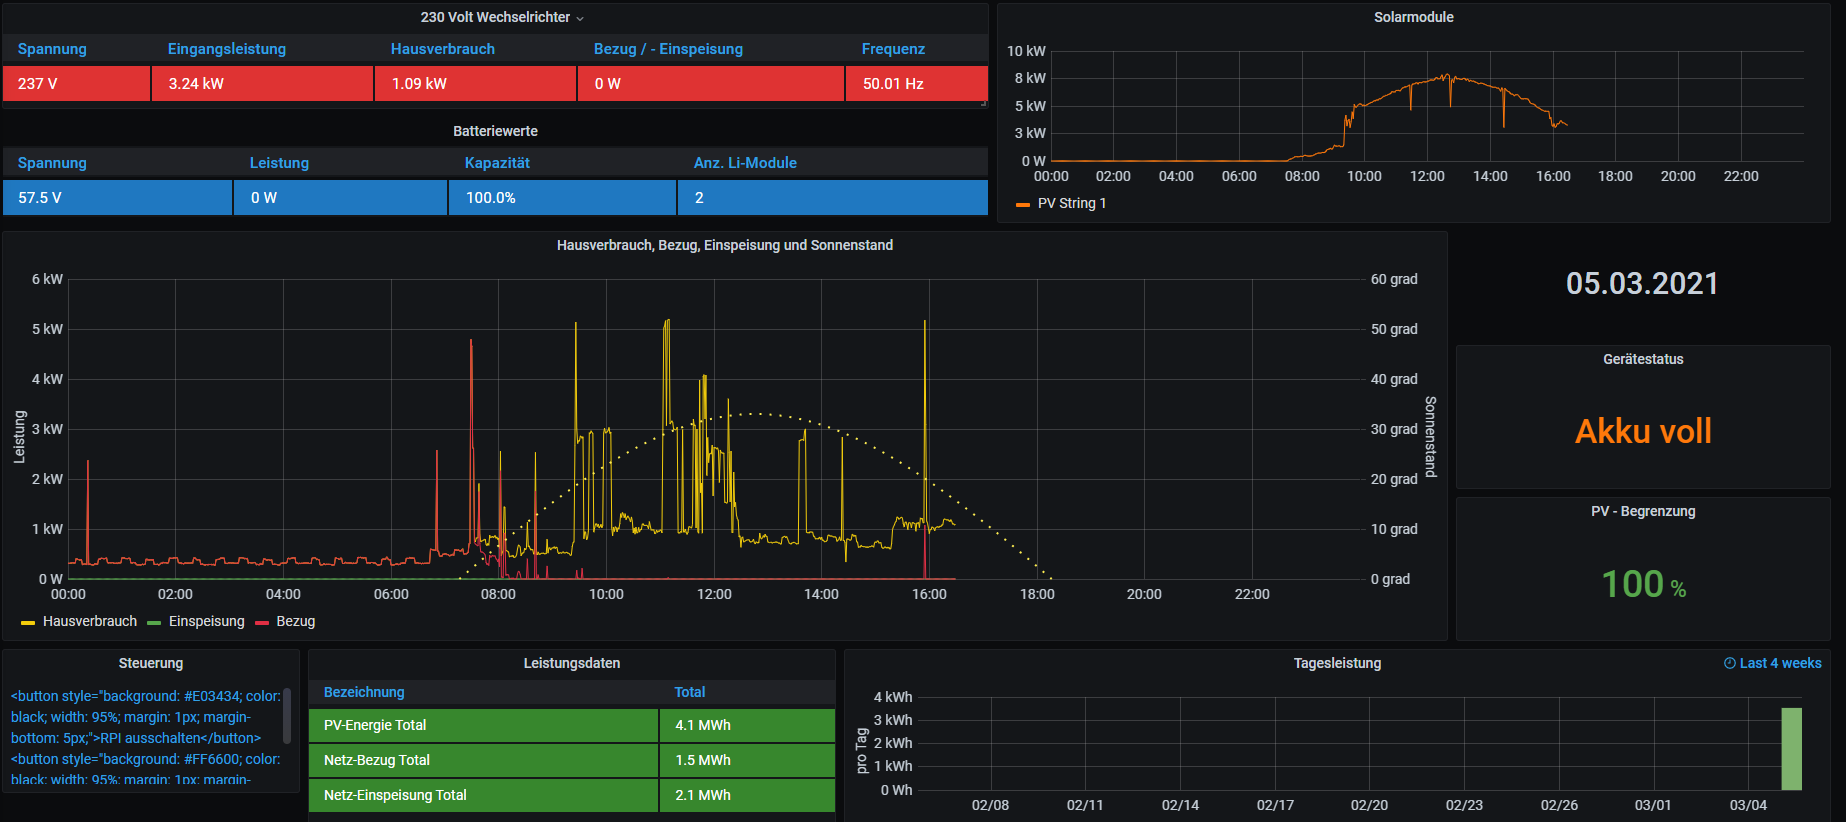Click the red Bezug legend color marker
Screen dimensions: 1846x822
[262, 622]
